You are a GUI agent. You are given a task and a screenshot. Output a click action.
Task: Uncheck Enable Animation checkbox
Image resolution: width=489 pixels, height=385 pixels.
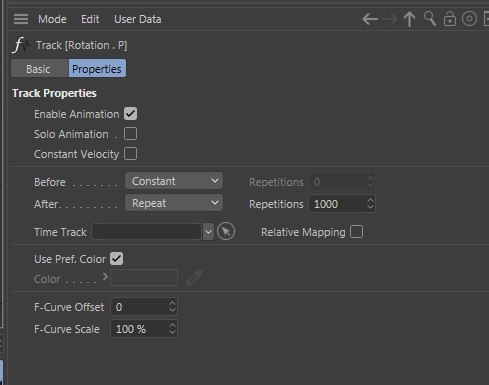pyautogui.click(x=130, y=114)
